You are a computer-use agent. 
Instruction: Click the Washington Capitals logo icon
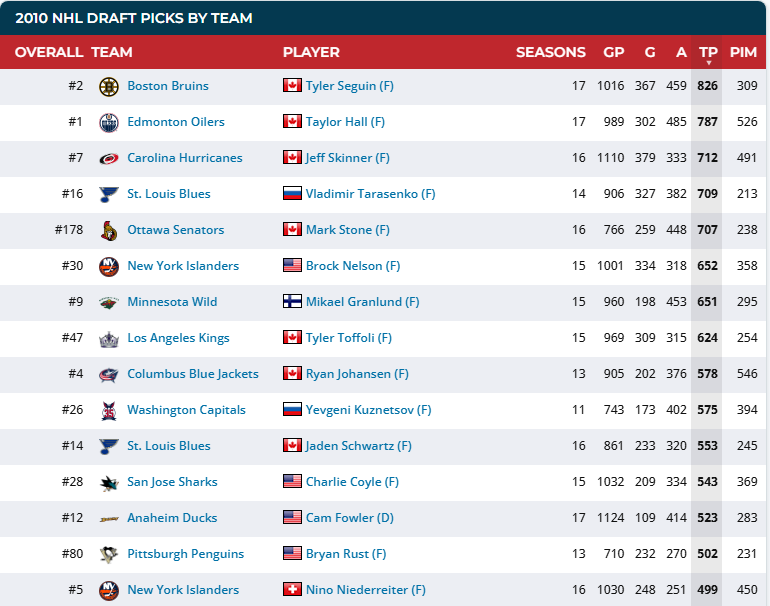[109, 411]
